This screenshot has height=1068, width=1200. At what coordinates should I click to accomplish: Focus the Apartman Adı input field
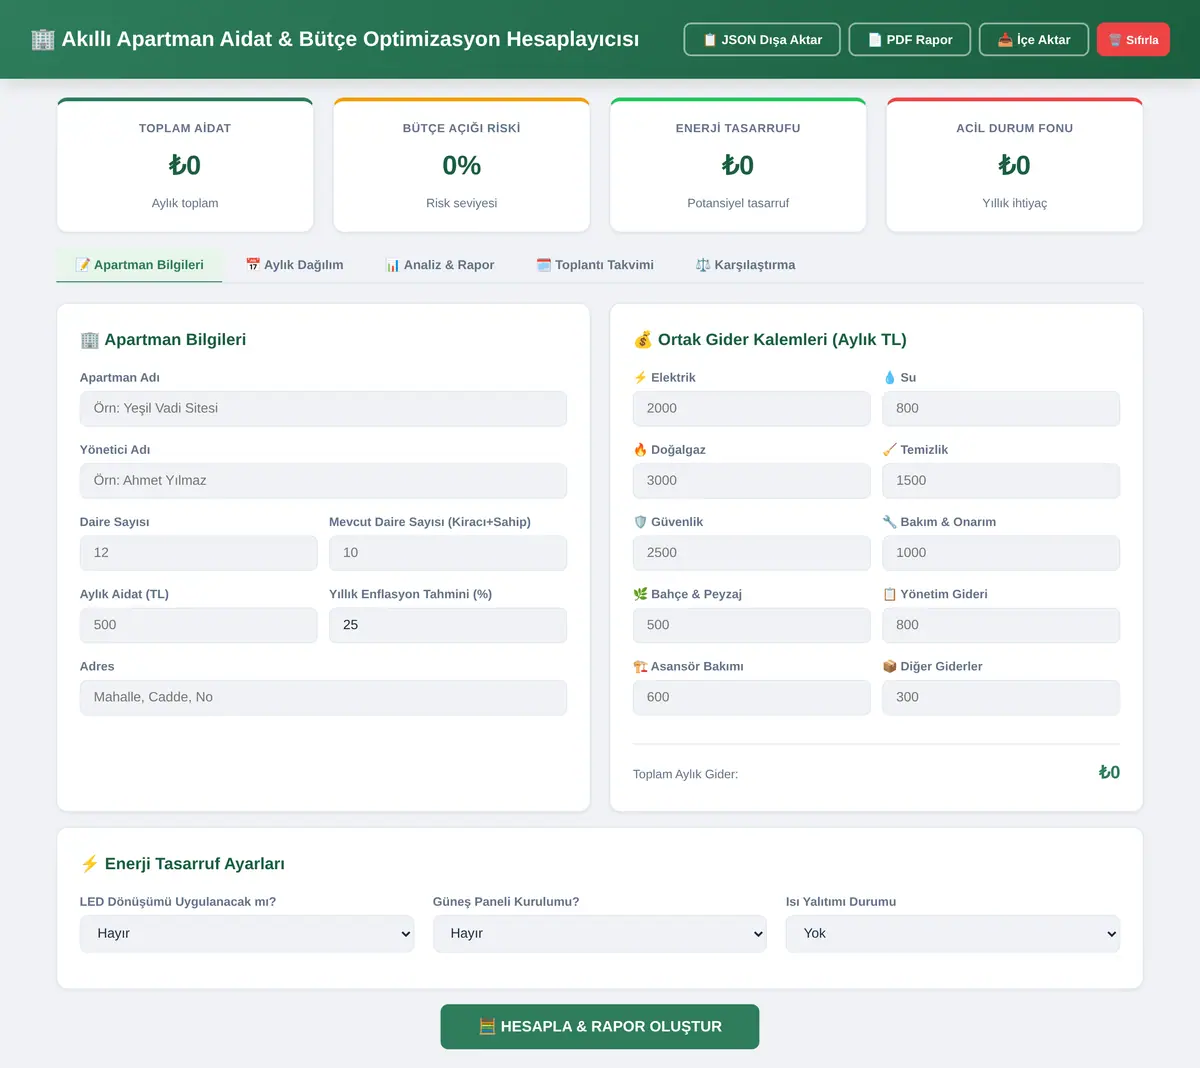pyautogui.click(x=323, y=408)
